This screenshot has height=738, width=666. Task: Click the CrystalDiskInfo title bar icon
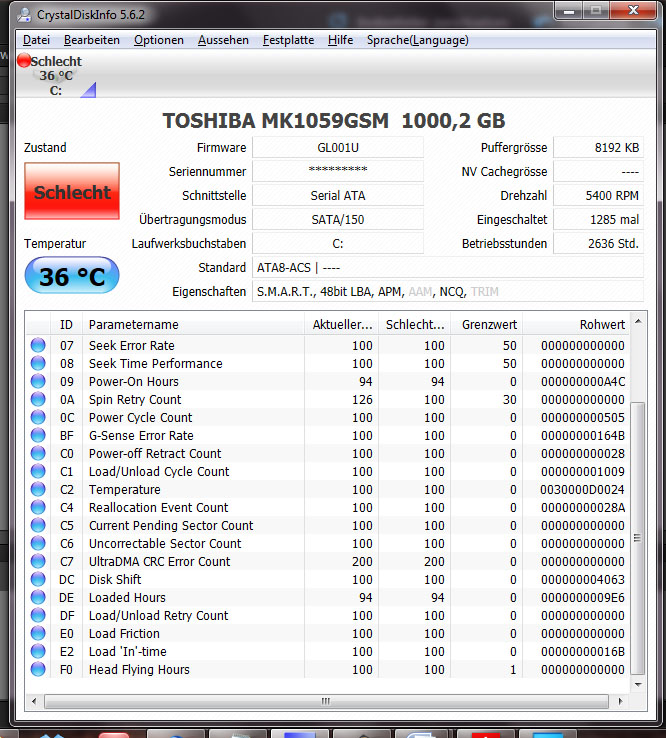pyautogui.click(x=24, y=15)
